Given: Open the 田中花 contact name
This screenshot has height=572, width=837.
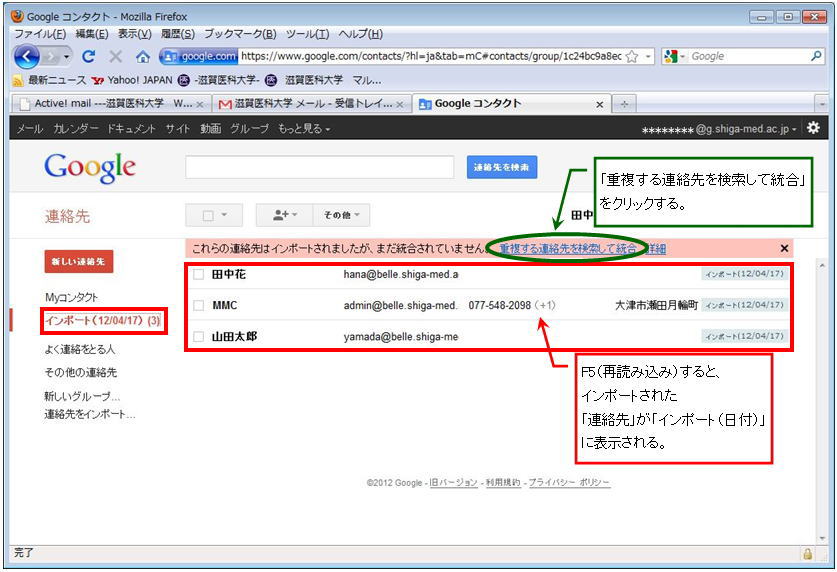Looking at the screenshot, I should (x=228, y=274).
